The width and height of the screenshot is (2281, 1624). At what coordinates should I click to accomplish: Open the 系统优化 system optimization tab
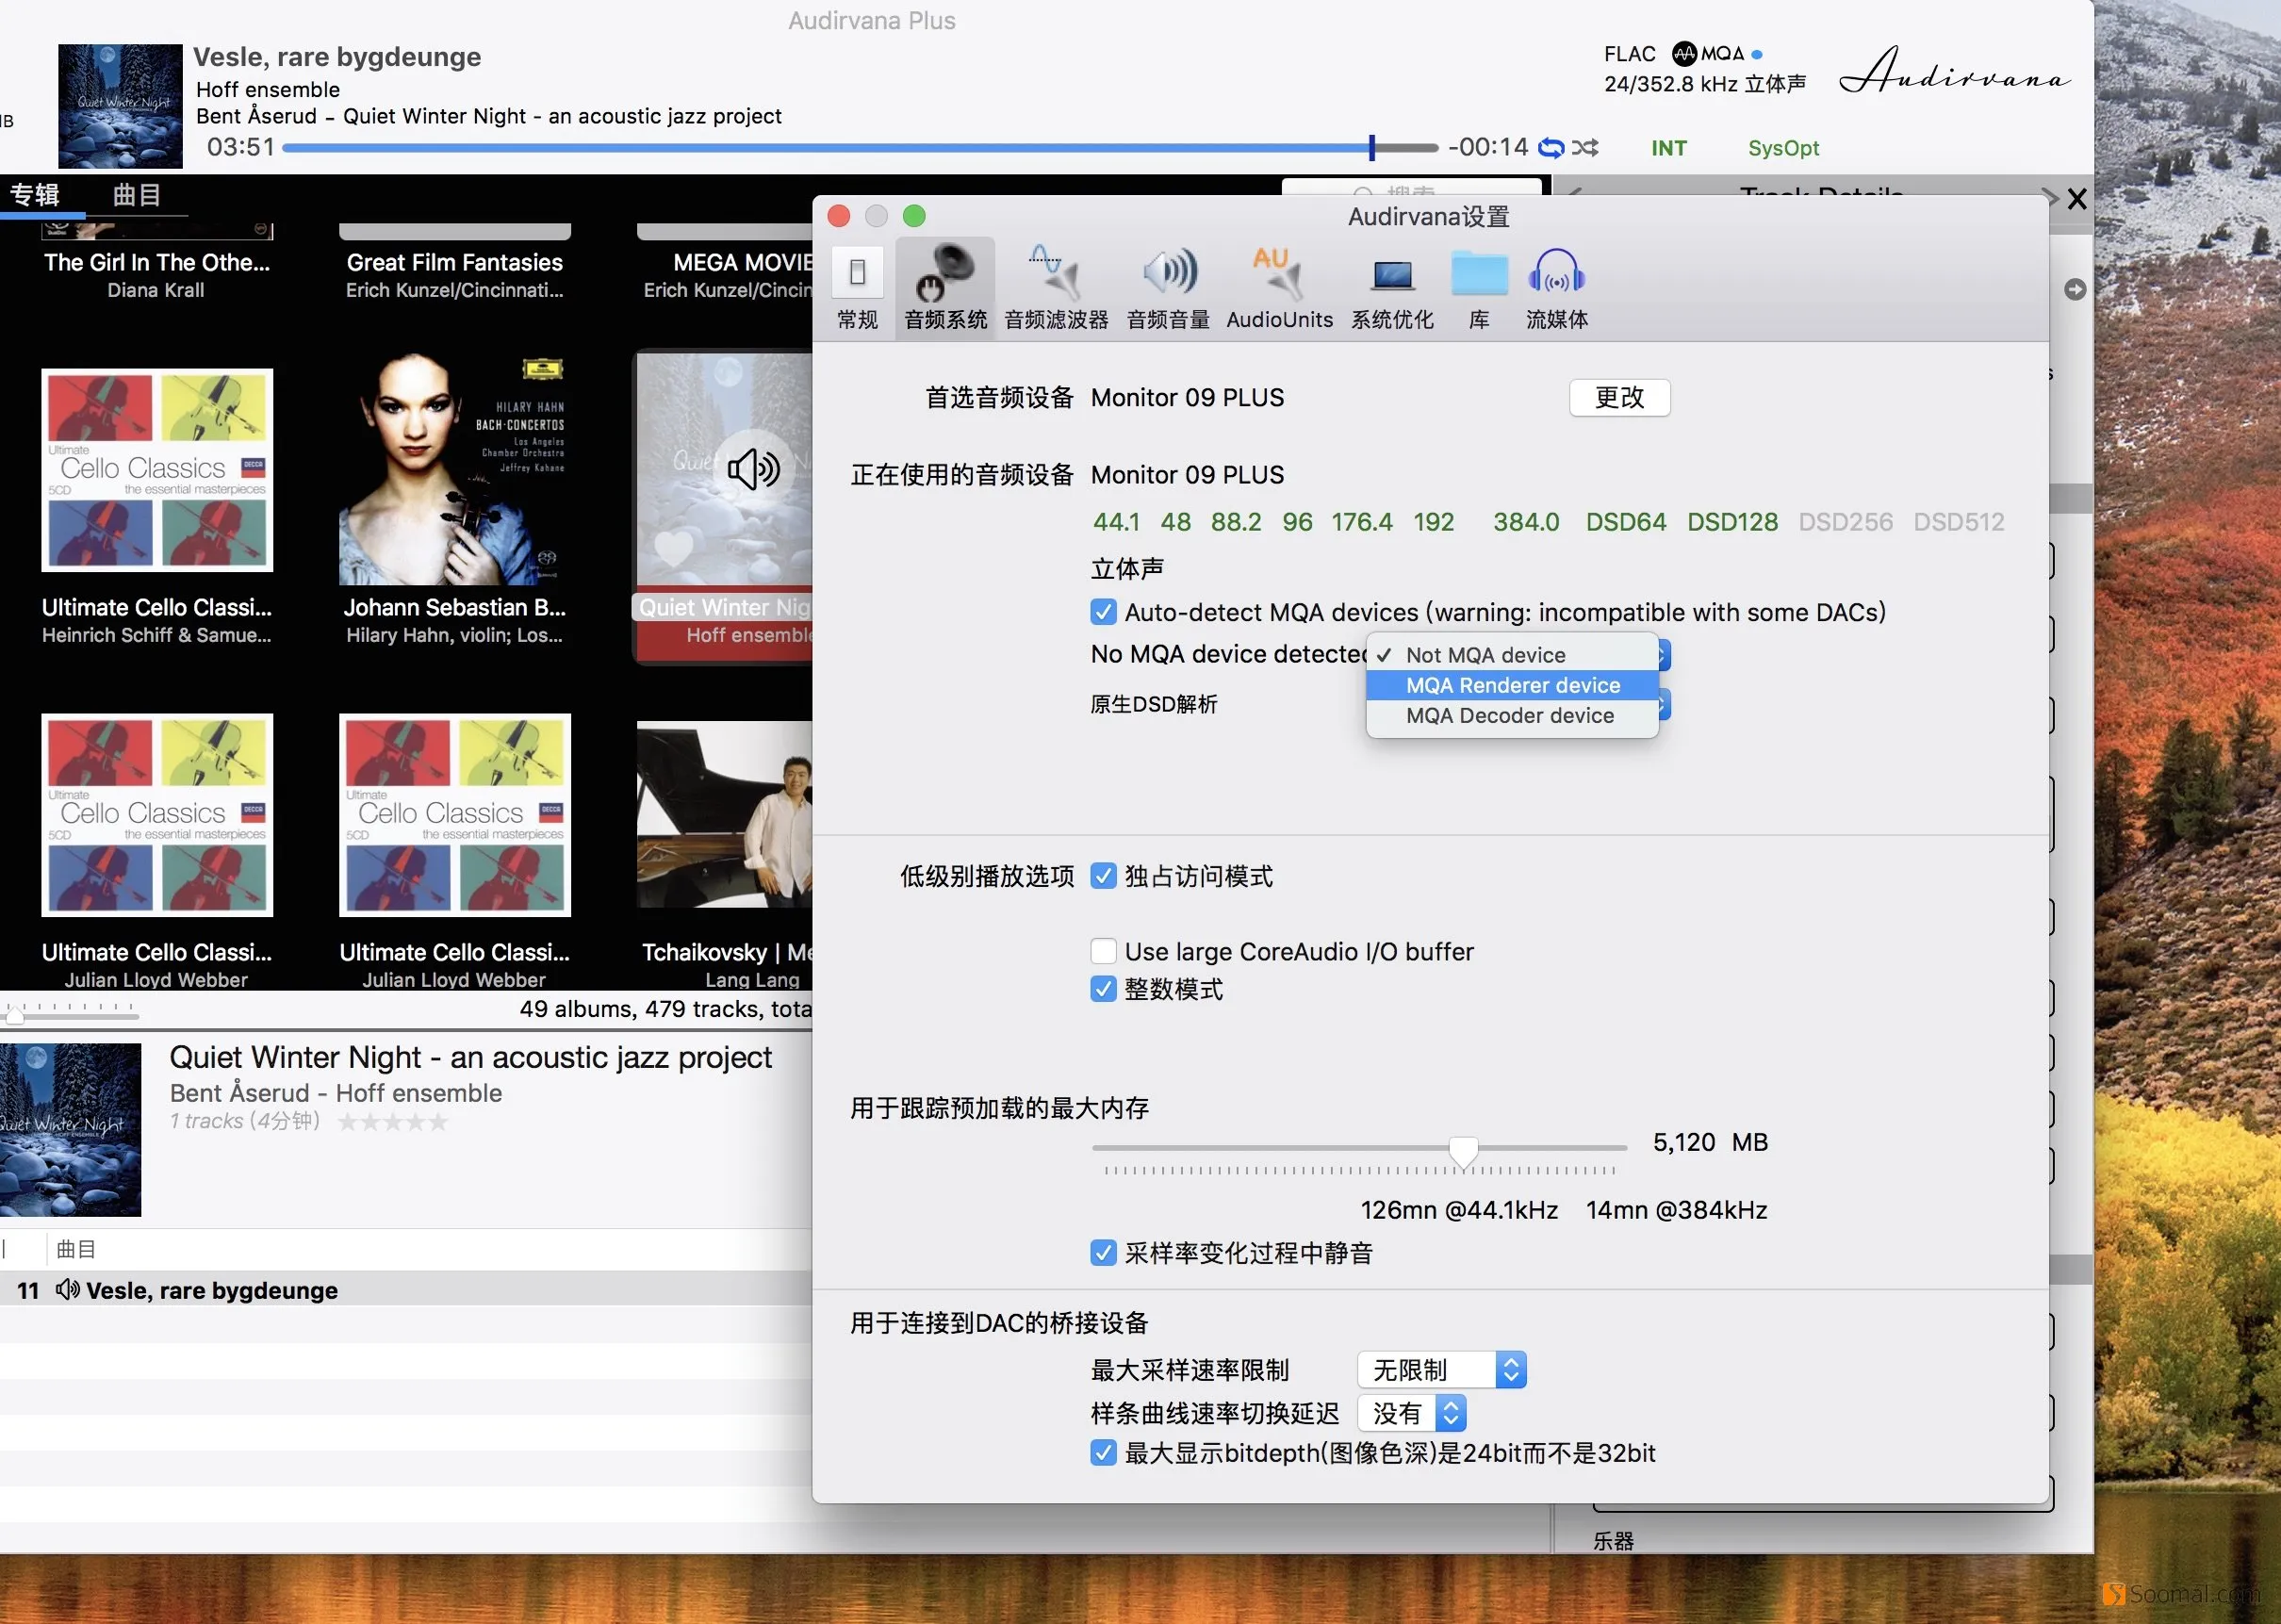tap(1392, 288)
